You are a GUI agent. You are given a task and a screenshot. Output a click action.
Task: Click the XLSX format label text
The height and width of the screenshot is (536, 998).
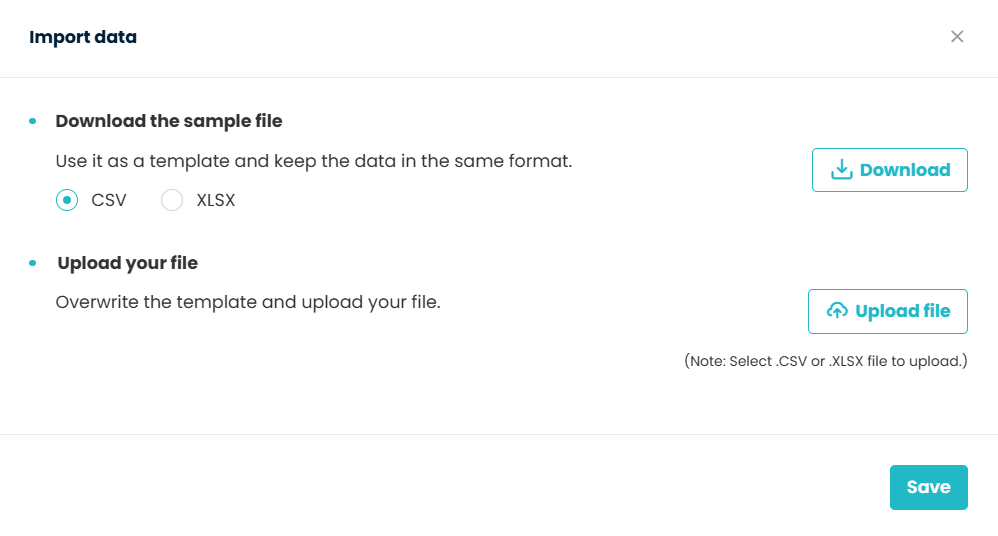coord(216,200)
